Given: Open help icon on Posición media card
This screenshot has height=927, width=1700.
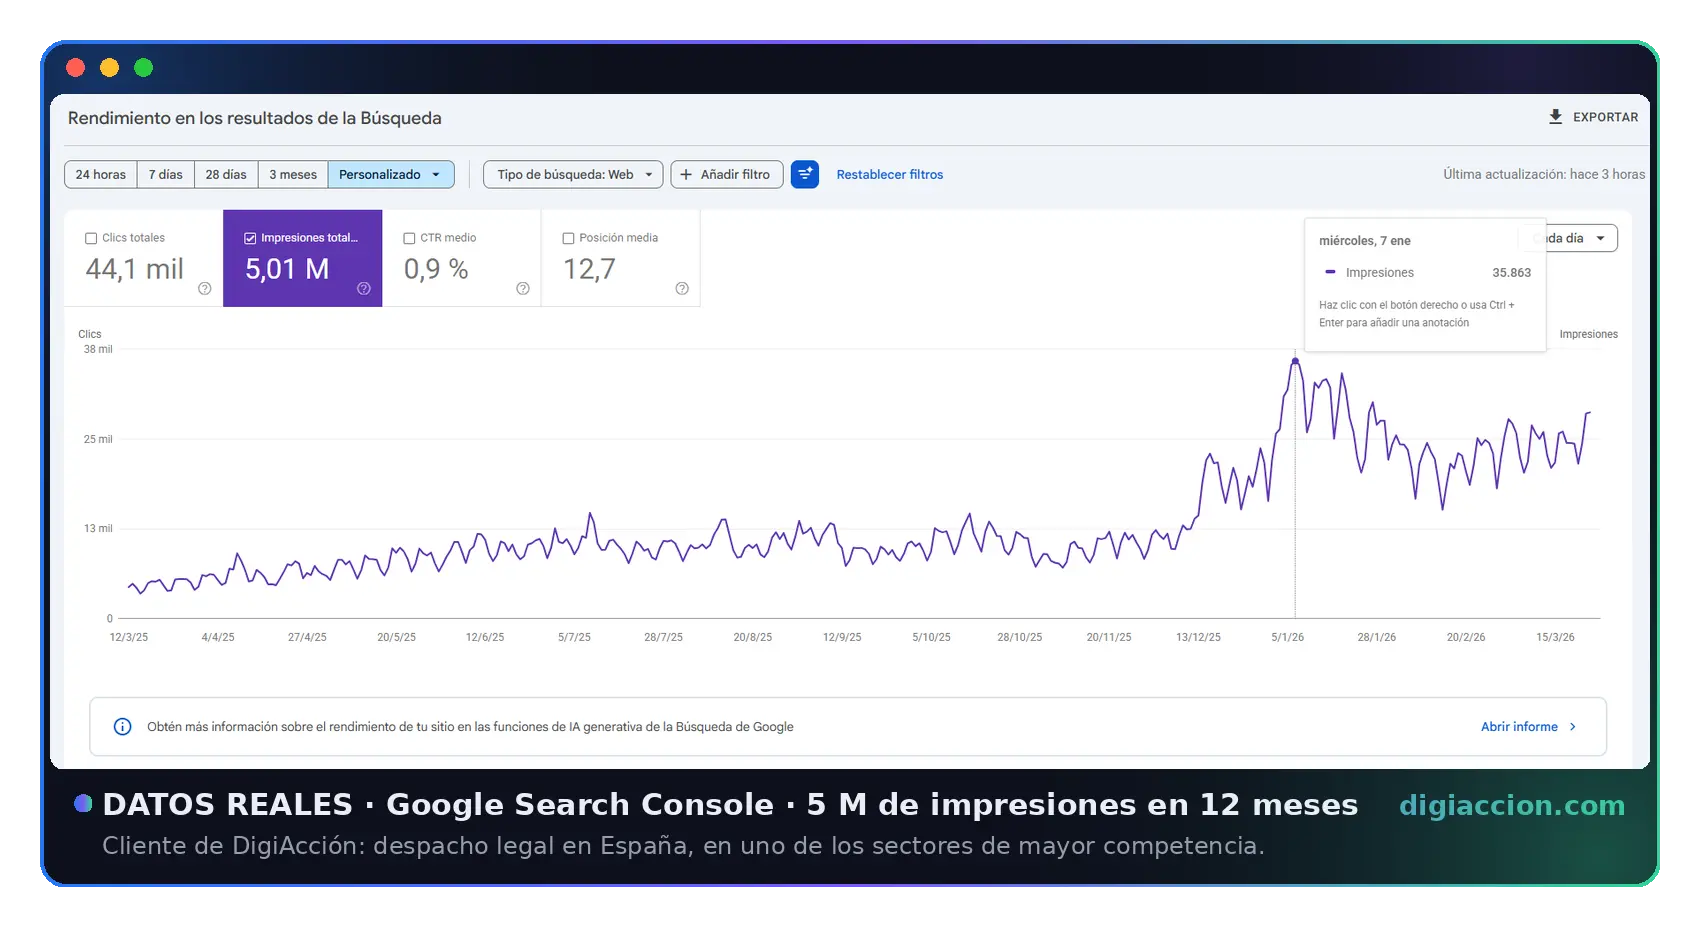Looking at the screenshot, I should coord(682,288).
